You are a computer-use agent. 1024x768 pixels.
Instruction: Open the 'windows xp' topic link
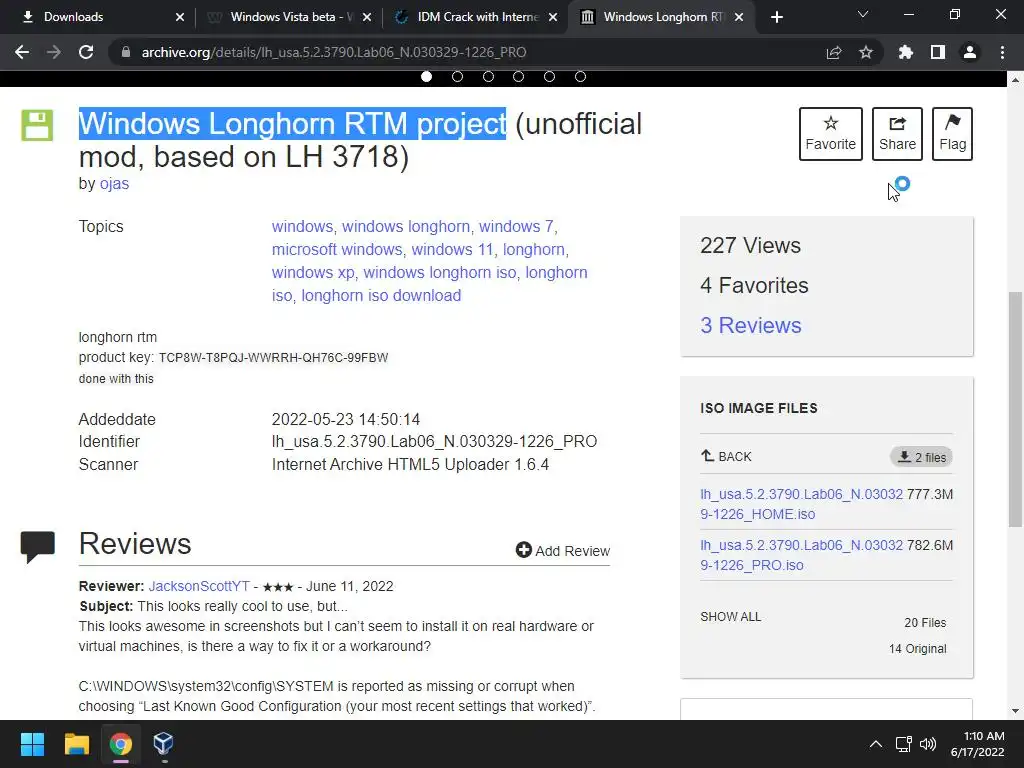point(313,272)
